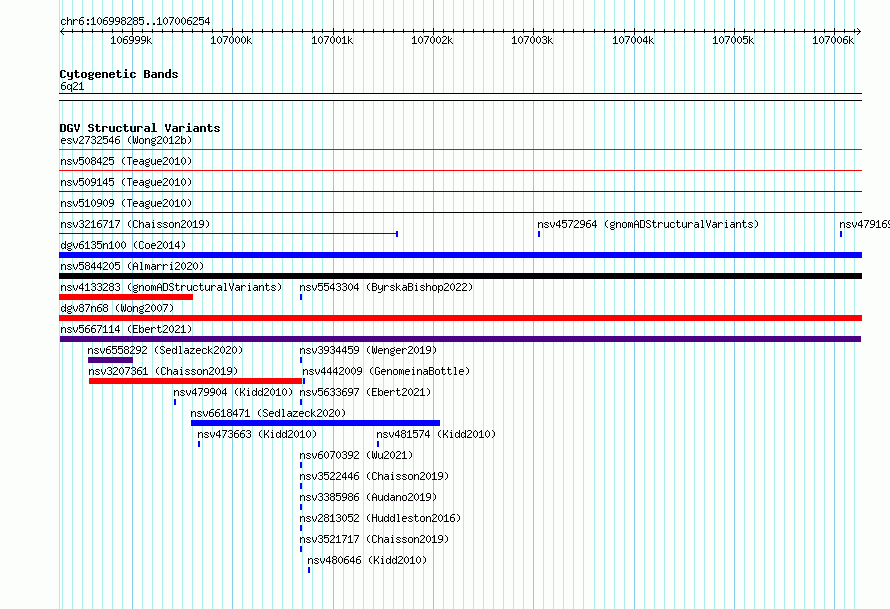Screen dimensions: 890x609
Task: Click nsv5667114 (Ebert2021) label
Action: (126, 329)
